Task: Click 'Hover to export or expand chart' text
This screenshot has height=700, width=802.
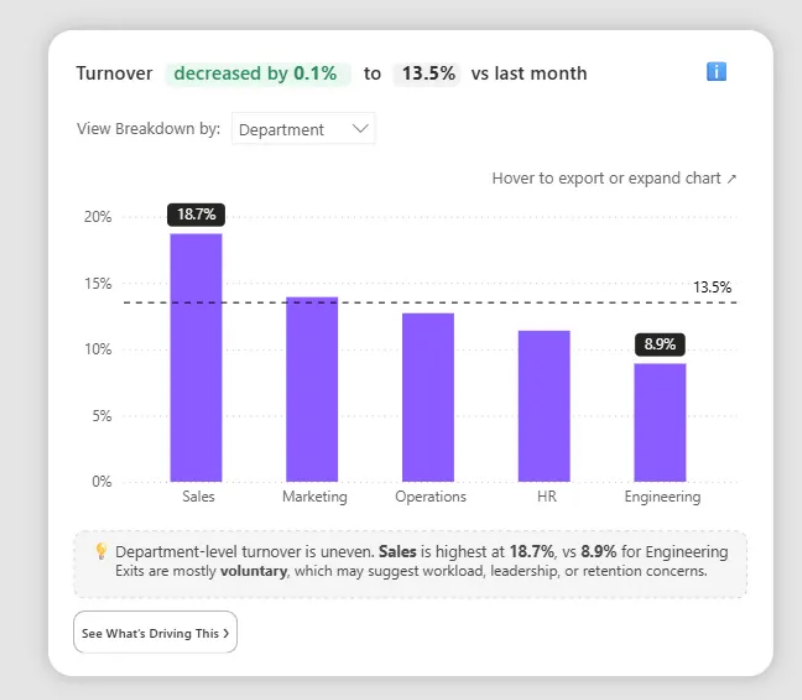Action: [606, 178]
